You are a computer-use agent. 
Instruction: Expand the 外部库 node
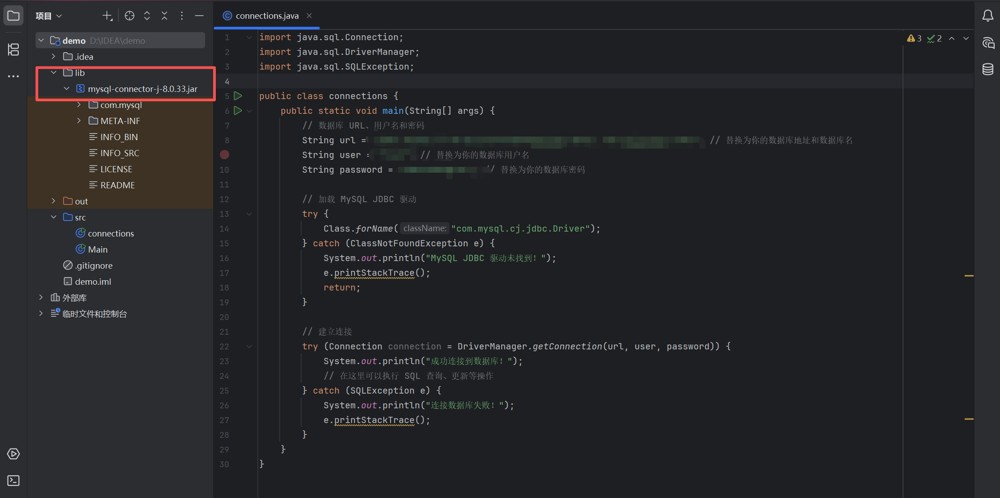pos(41,298)
